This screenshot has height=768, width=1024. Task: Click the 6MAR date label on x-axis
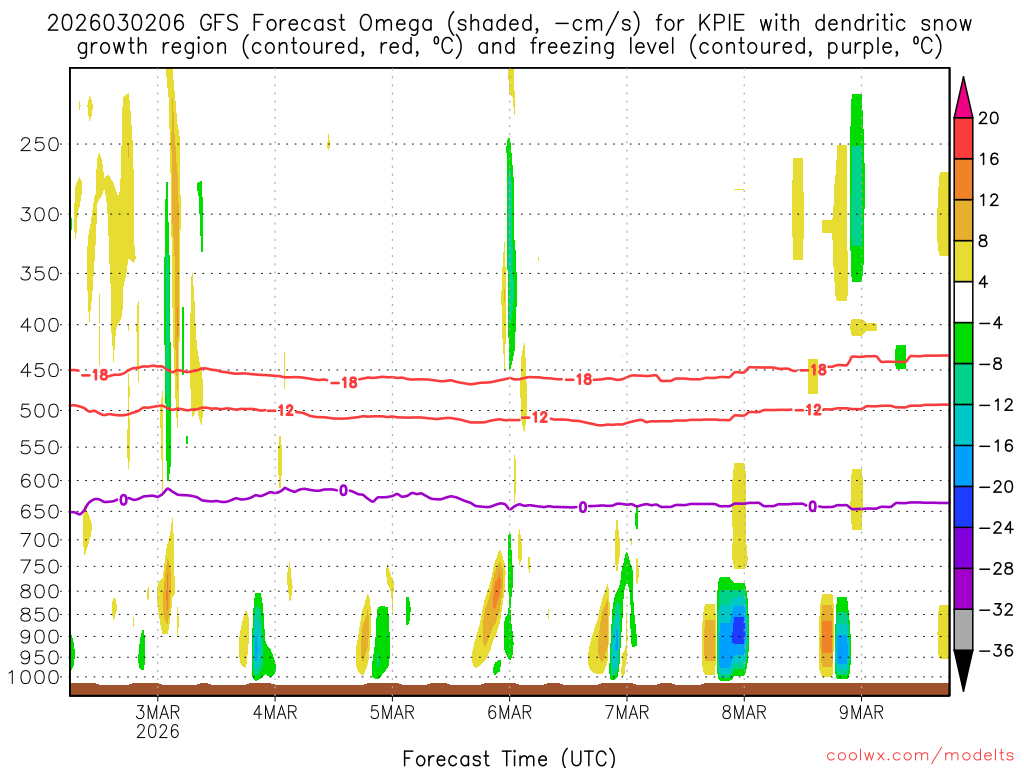509,712
